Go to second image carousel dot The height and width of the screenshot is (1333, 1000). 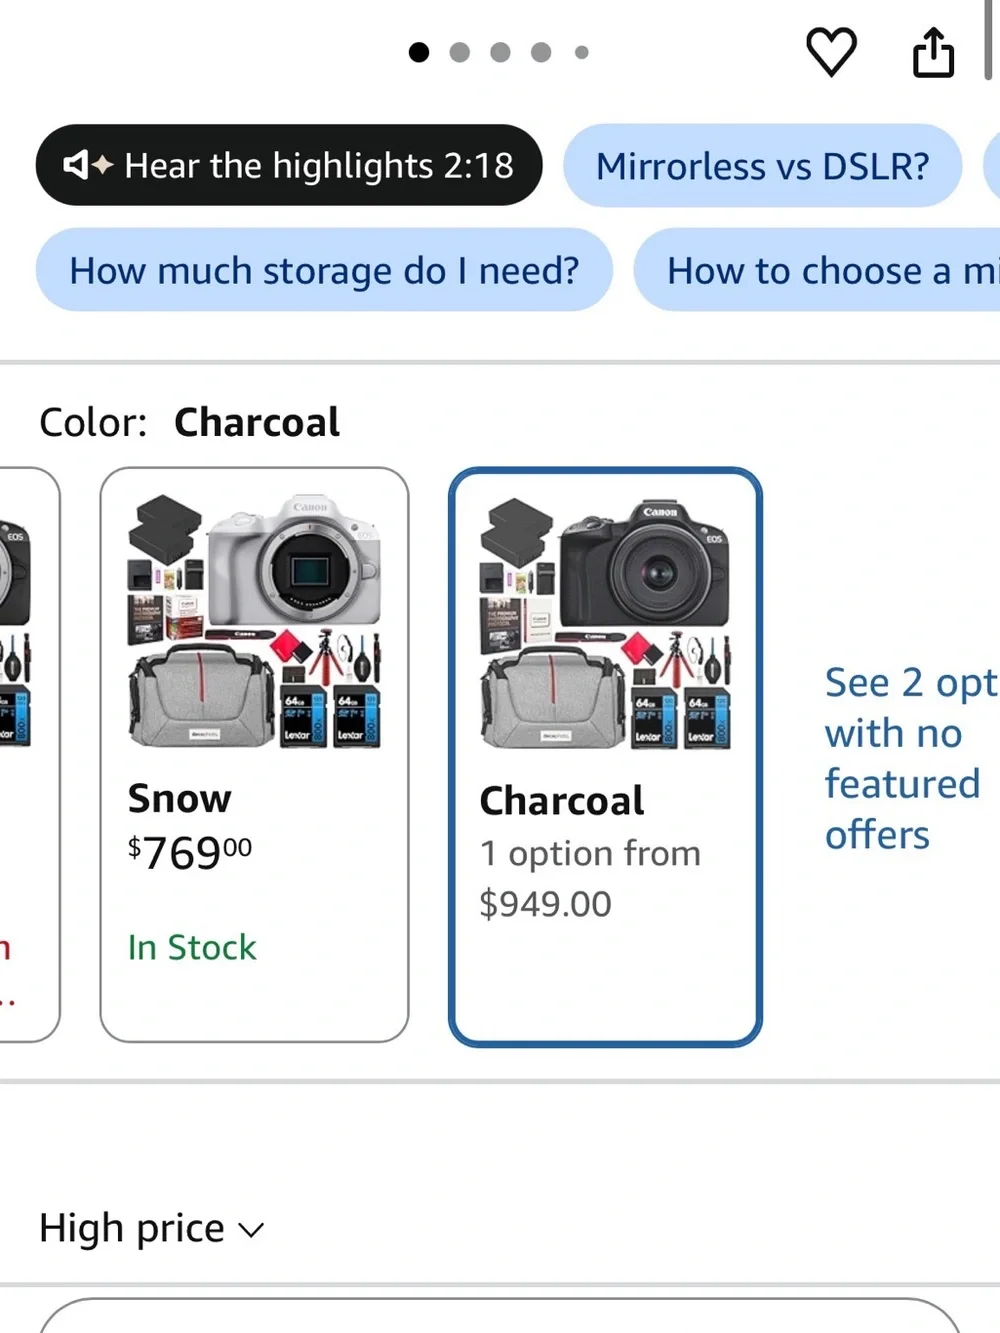point(459,52)
